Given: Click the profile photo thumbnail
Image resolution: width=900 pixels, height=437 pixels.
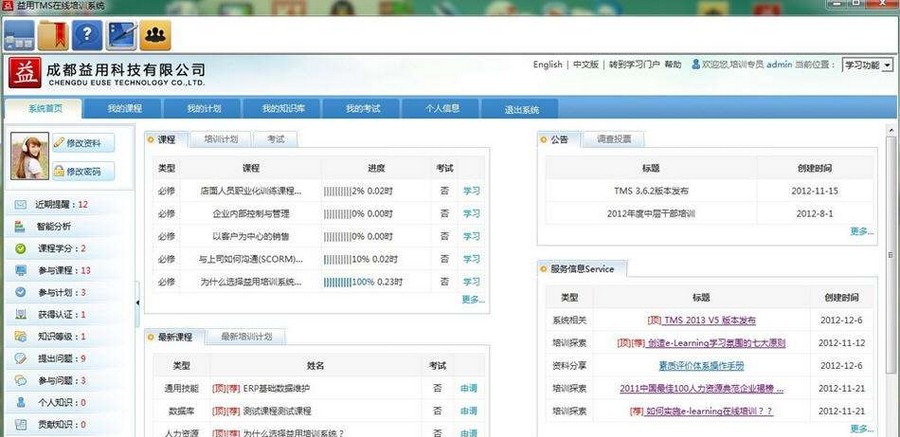Looking at the screenshot, I should [30, 156].
